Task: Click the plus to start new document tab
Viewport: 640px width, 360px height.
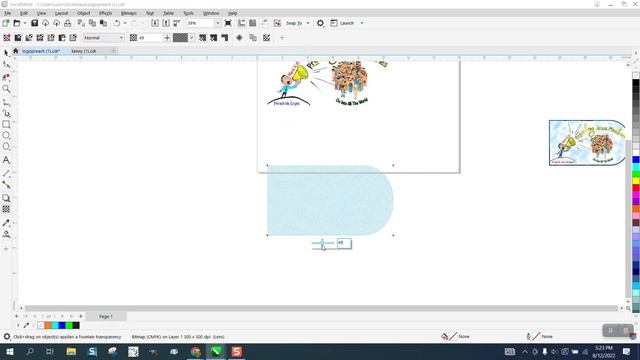Action: pyautogui.click(x=113, y=51)
